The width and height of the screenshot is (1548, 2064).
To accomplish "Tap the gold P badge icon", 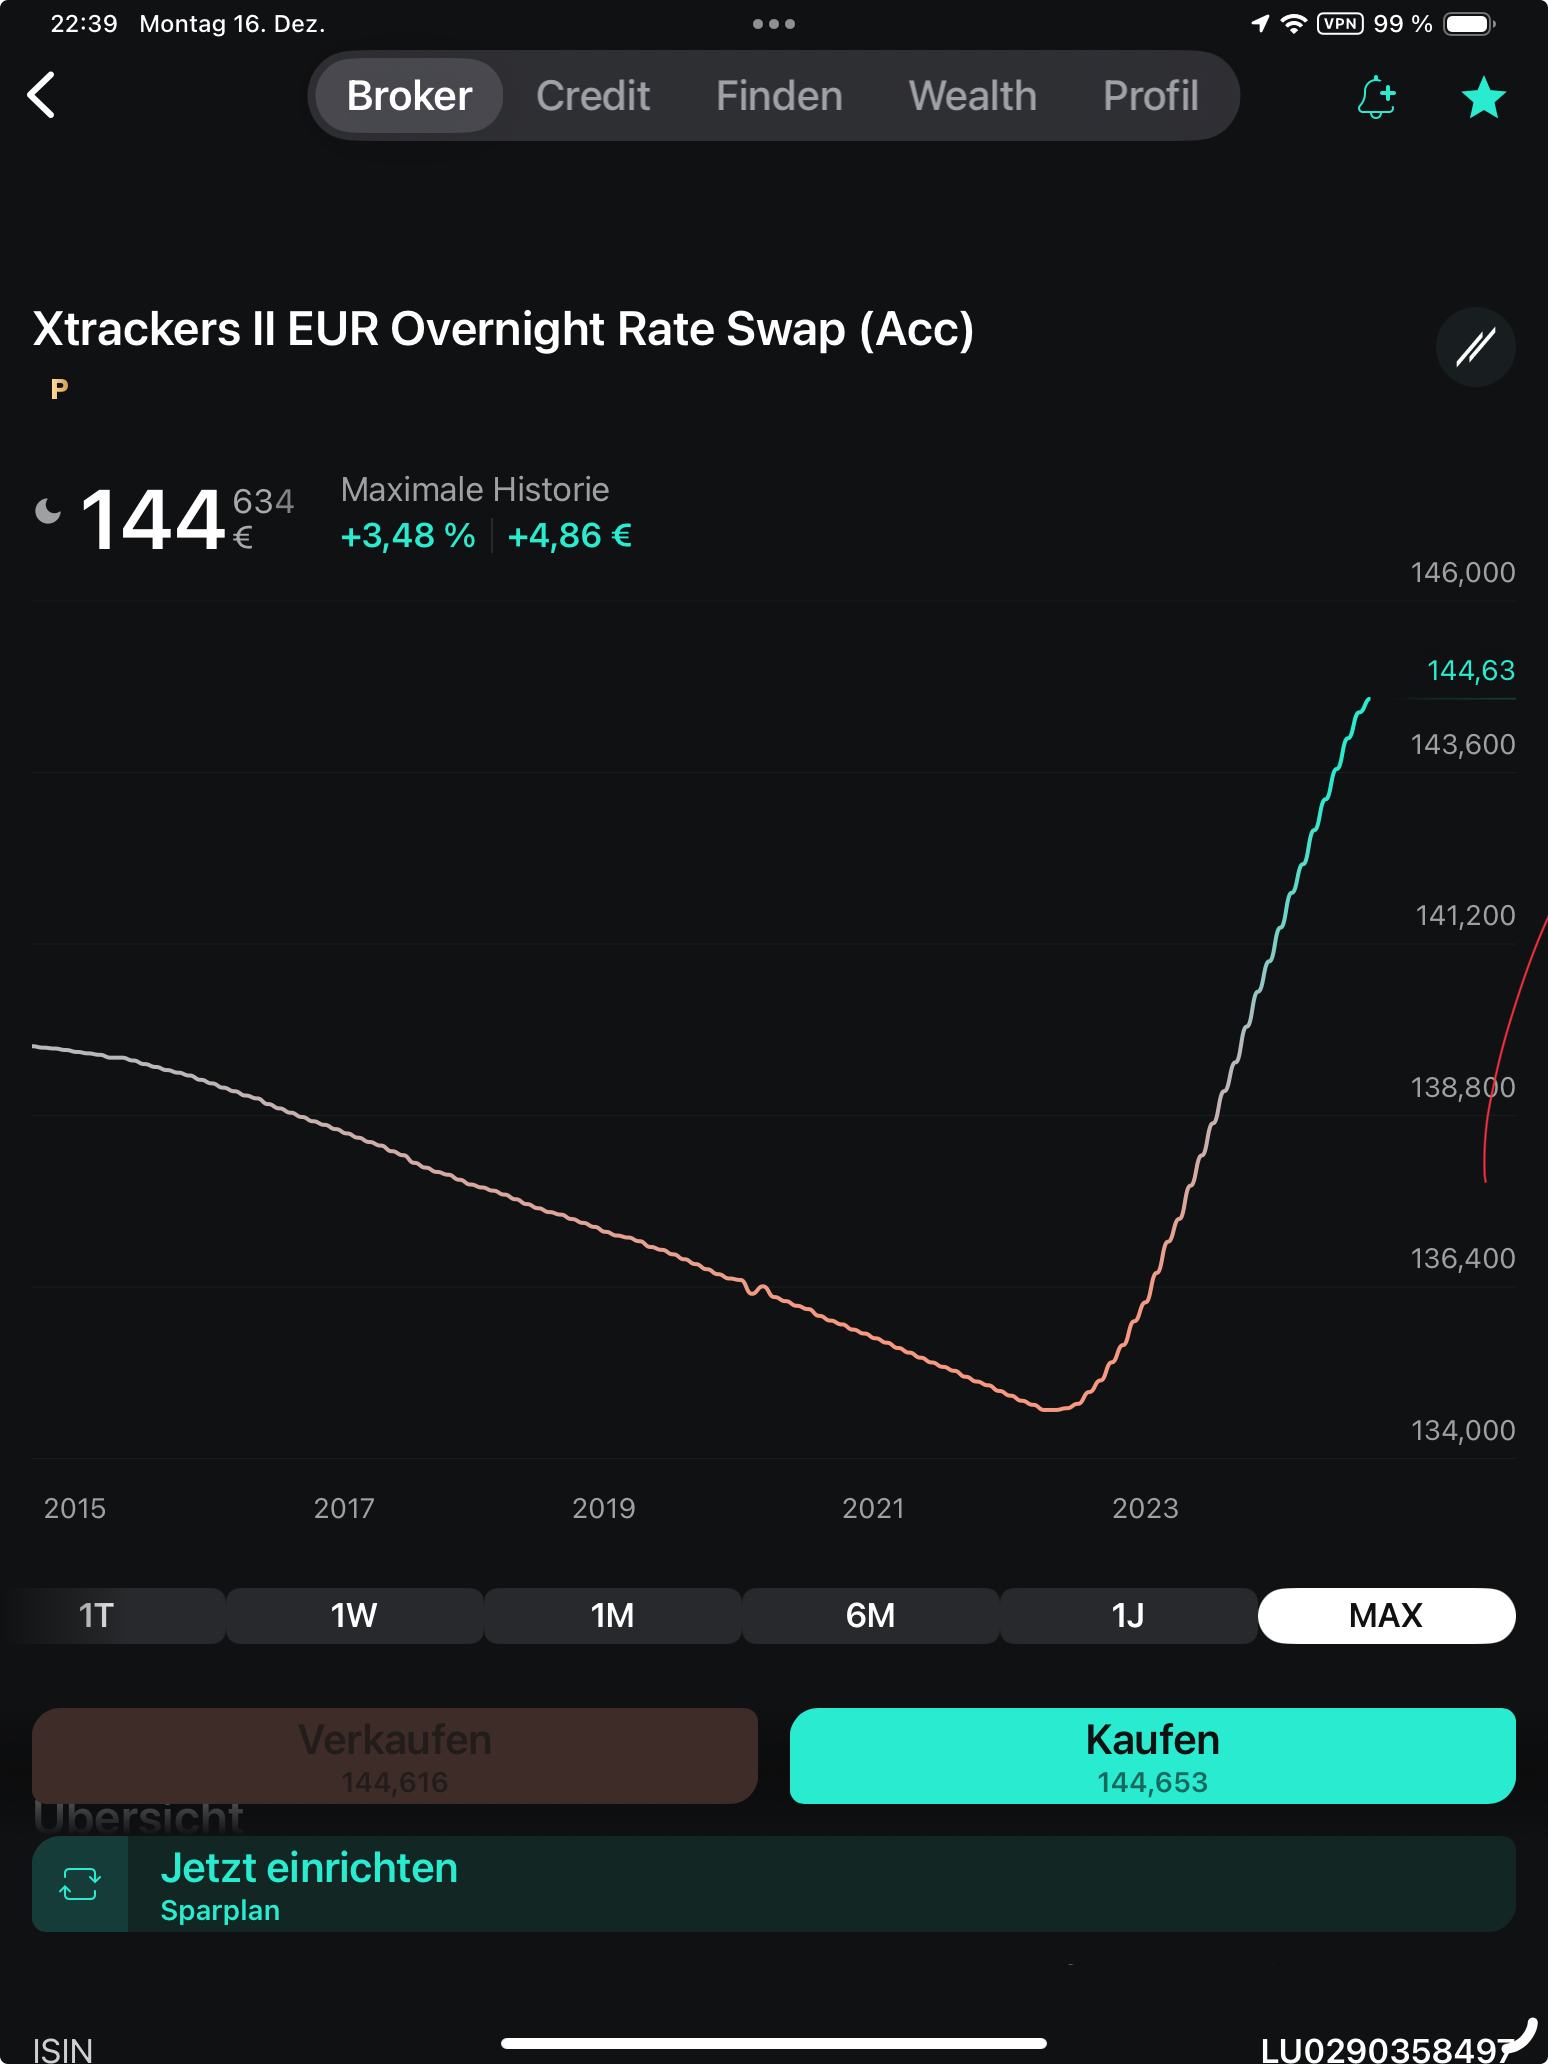I will click(59, 389).
